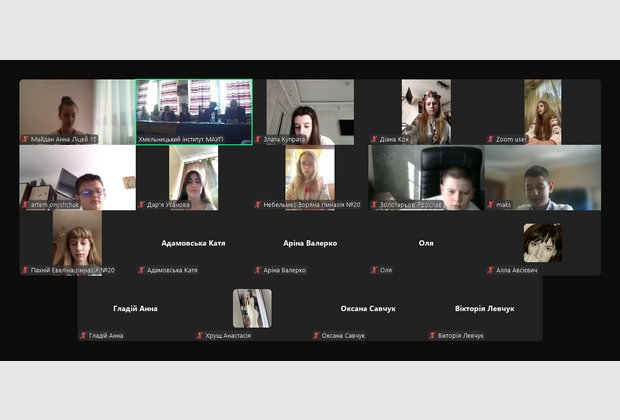
Task: Click the Оксана Савчук participant tile
Action: pyautogui.click(x=368, y=309)
